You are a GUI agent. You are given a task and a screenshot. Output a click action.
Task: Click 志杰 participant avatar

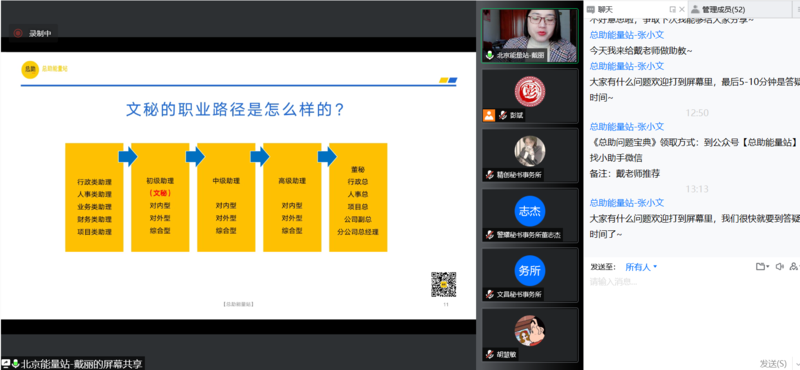[x=530, y=211]
